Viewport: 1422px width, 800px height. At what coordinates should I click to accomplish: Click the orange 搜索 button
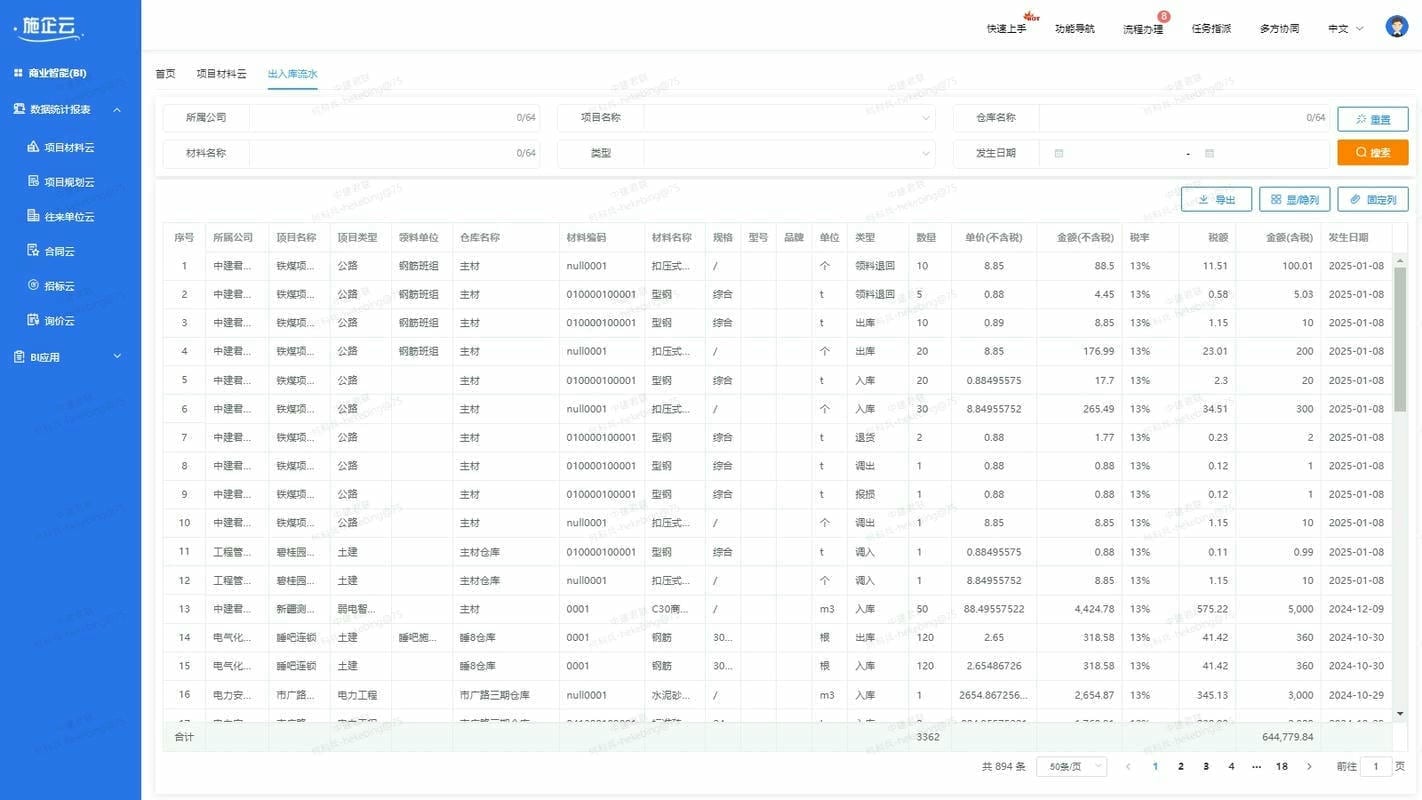click(1372, 153)
